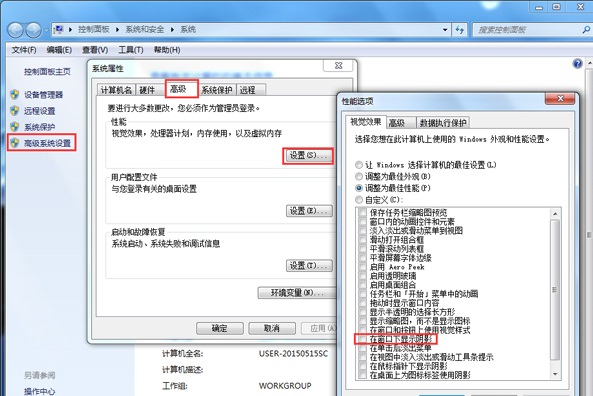Open 帮助(H) menu
Image resolution: width=593 pixels, height=396 pixels.
pyautogui.click(x=167, y=50)
